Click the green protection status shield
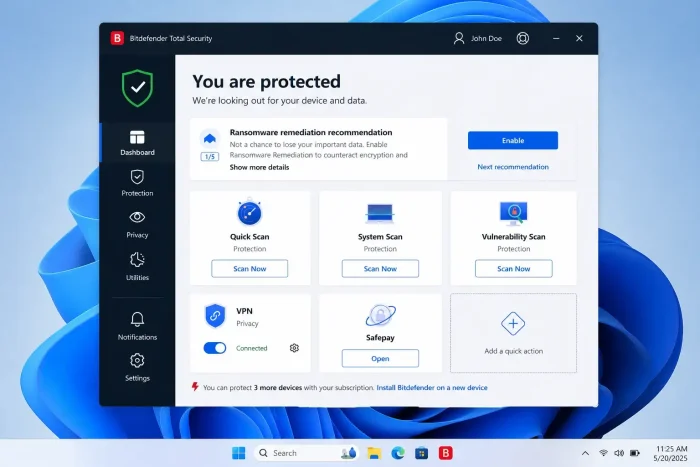 pyautogui.click(x=138, y=88)
